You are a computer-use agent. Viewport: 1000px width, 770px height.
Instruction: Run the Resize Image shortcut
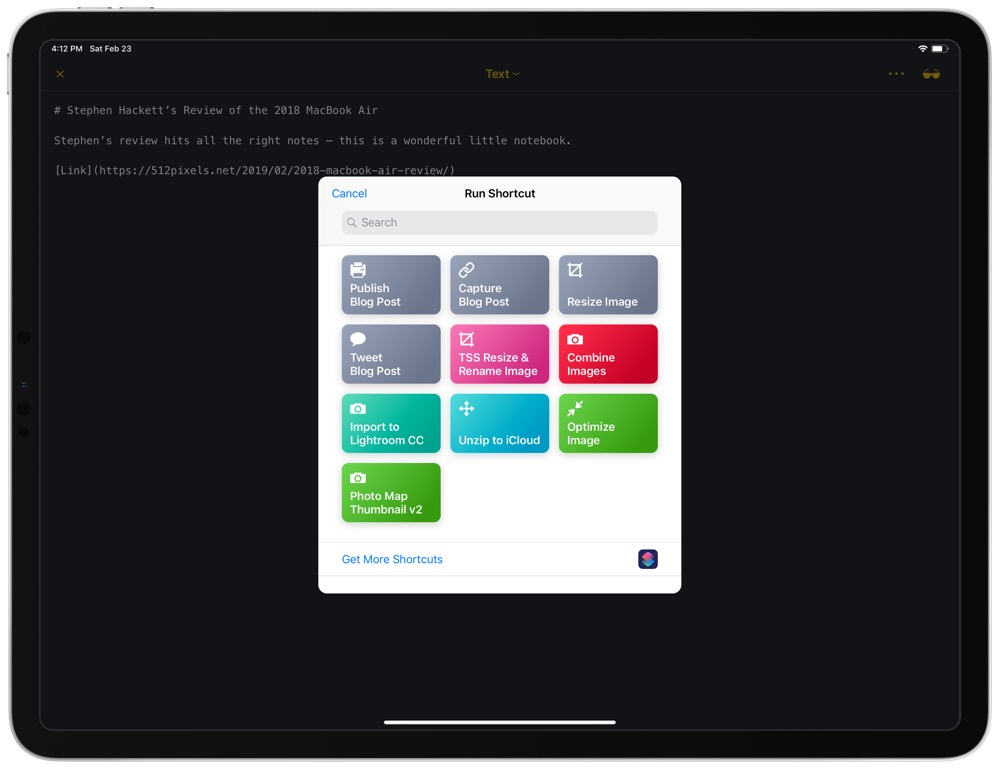point(608,285)
